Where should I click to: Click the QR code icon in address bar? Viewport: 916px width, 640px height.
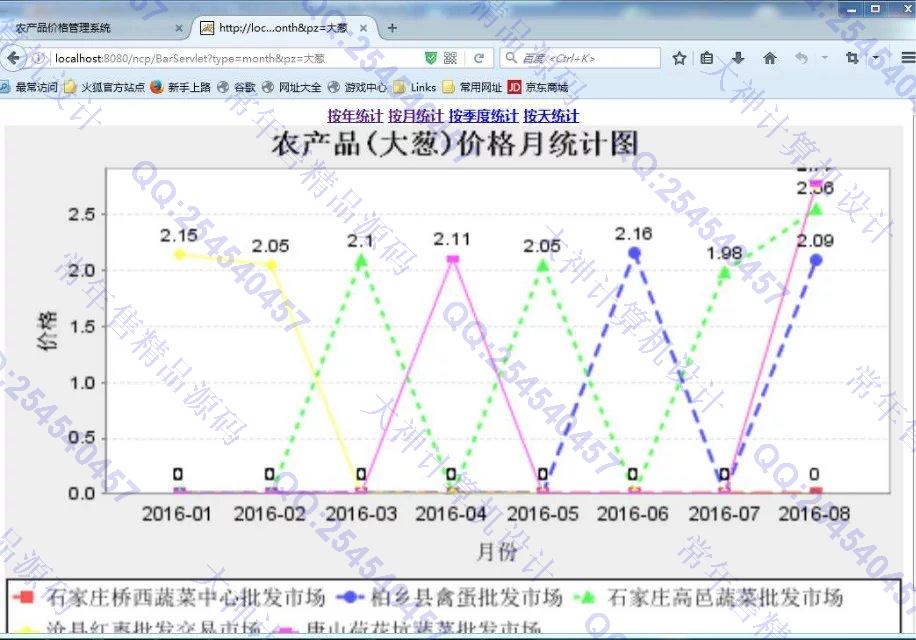(x=451, y=58)
